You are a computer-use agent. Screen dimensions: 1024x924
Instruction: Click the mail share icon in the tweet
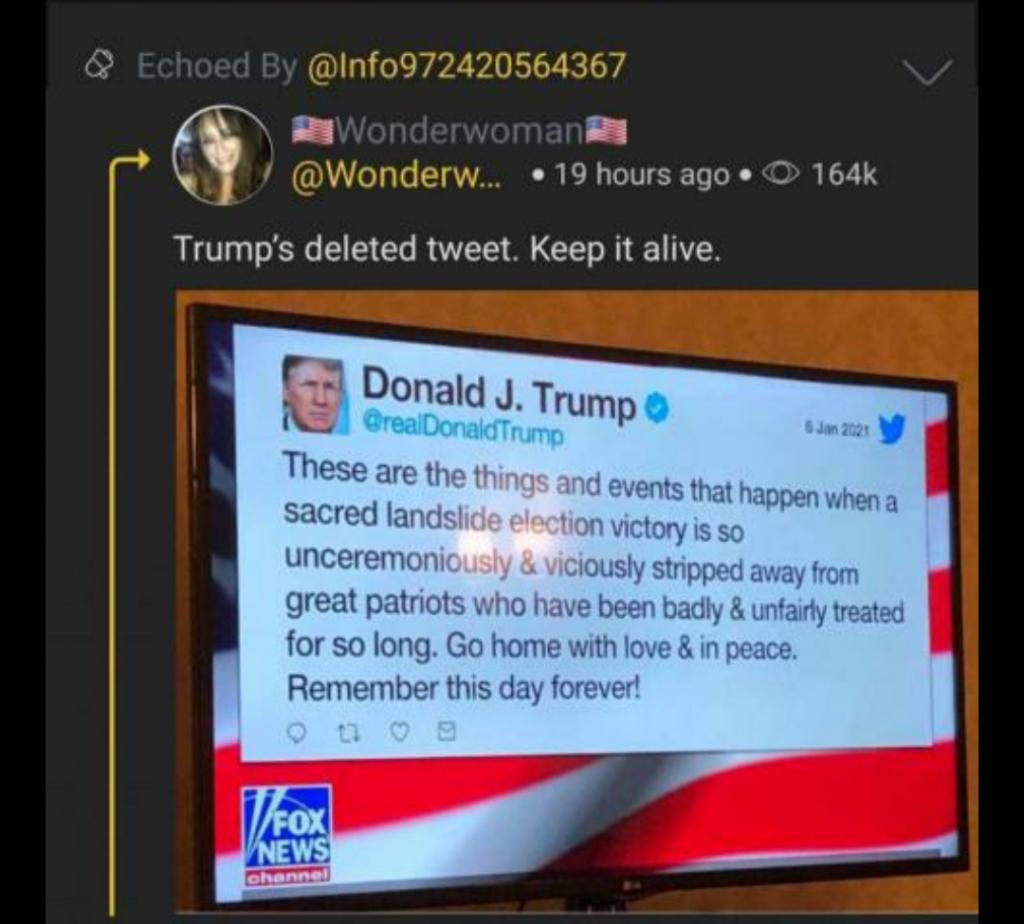click(x=446, y=731)
